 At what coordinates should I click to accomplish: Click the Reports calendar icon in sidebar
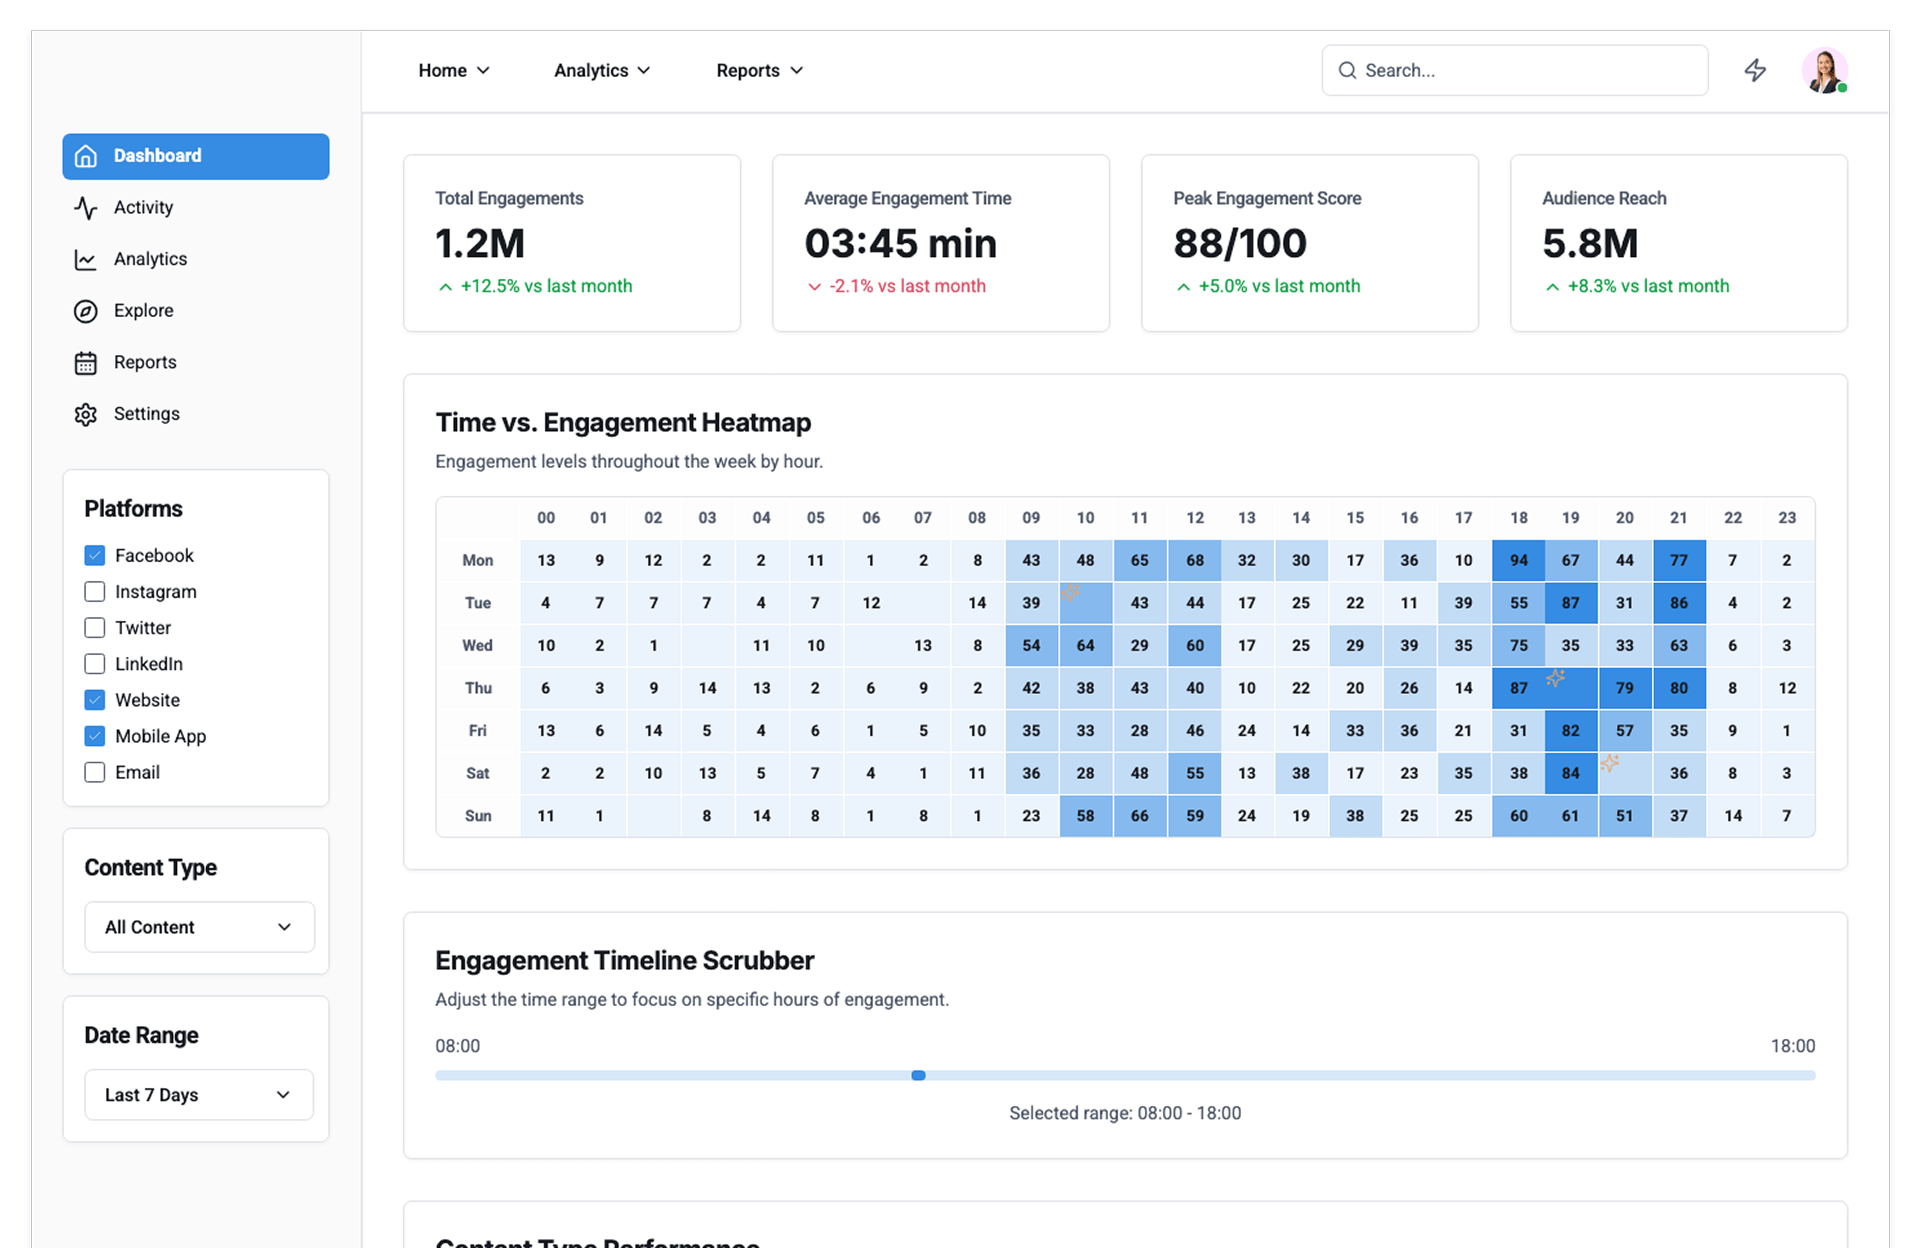pyautogui.click(x=86, y=363)
